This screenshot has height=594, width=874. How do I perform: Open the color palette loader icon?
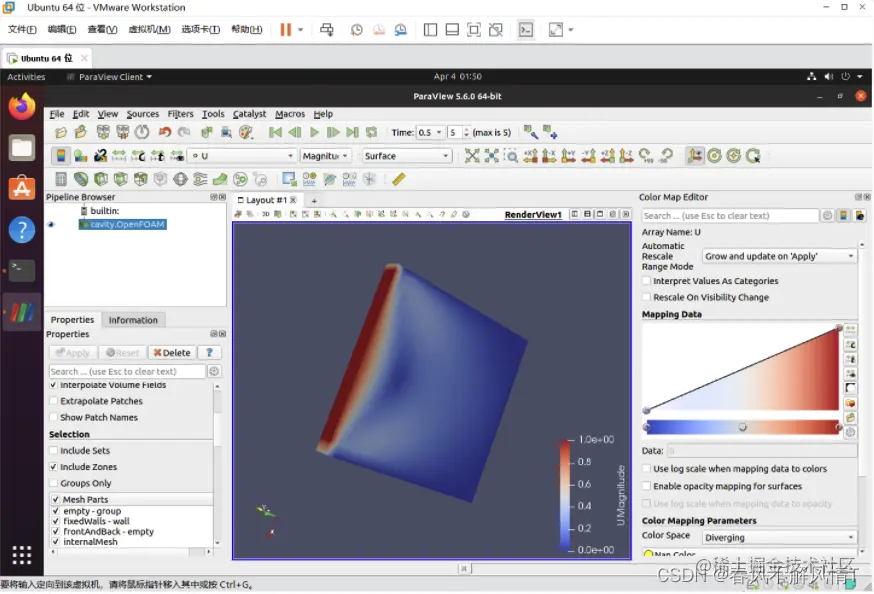coord(246,133)
